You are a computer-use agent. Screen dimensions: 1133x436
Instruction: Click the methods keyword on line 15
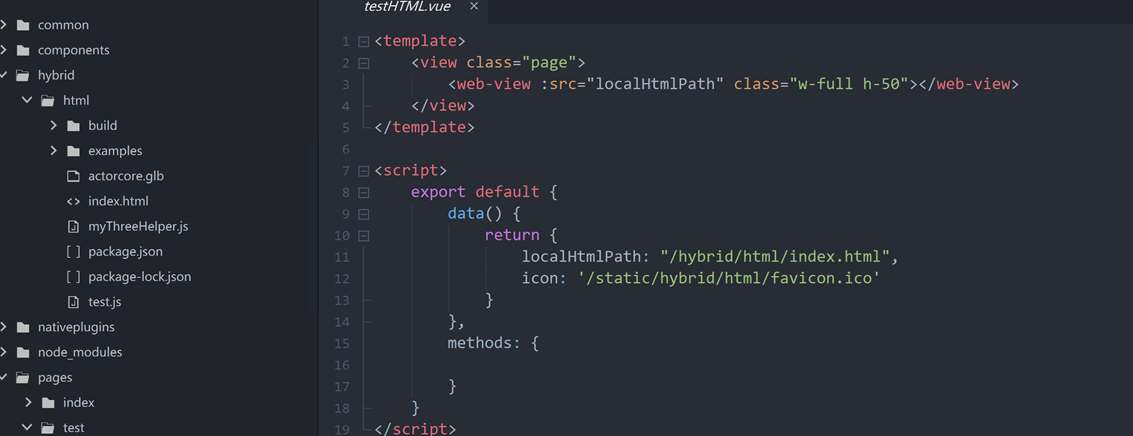[480, 343]
